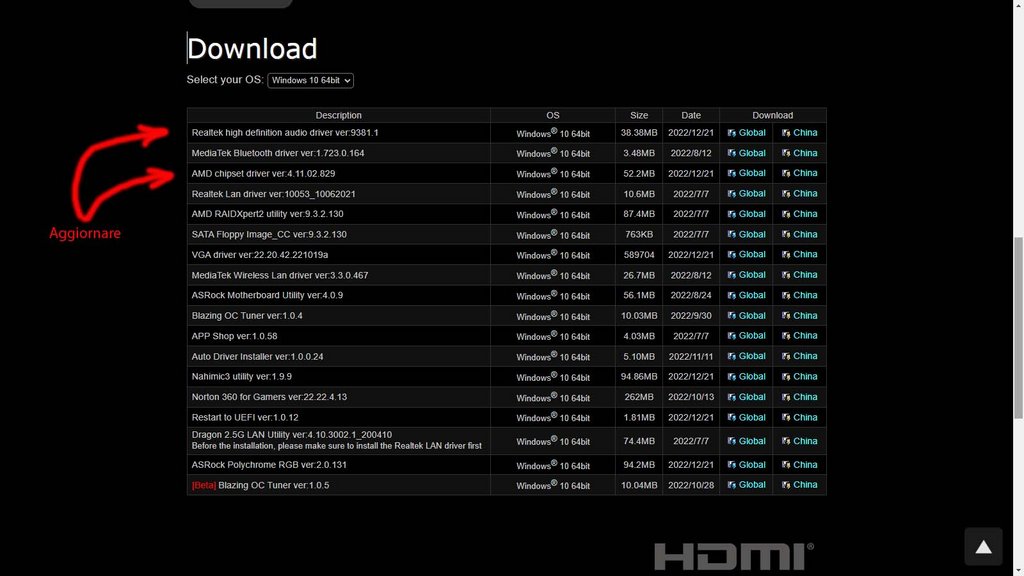
Task: Click 'MediaTek Bluetooth driver ver:1.723.0.164' description
Action: pyautogui.click(x=278, y=153)
